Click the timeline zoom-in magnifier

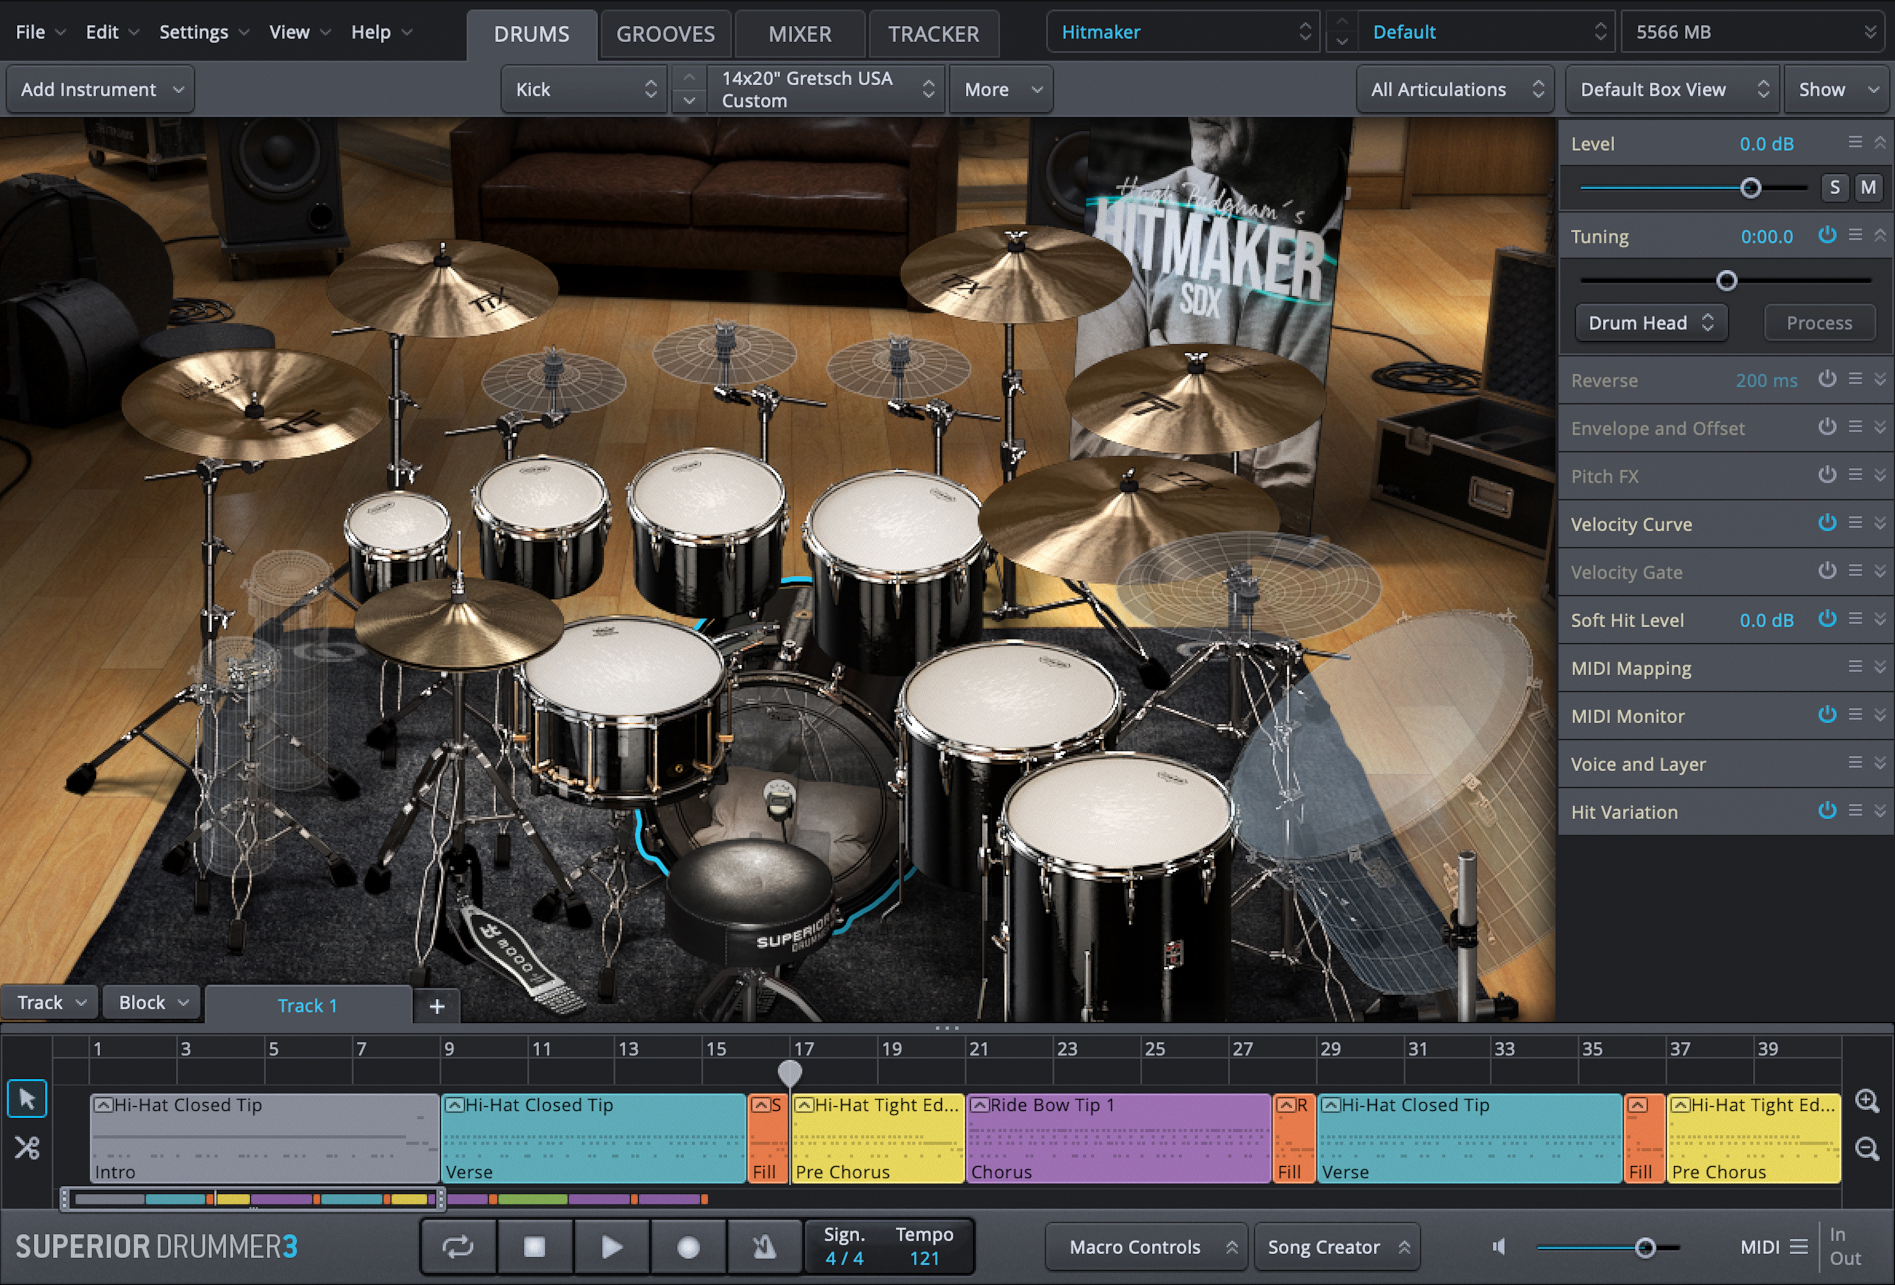click(x=1868, y=1100)
